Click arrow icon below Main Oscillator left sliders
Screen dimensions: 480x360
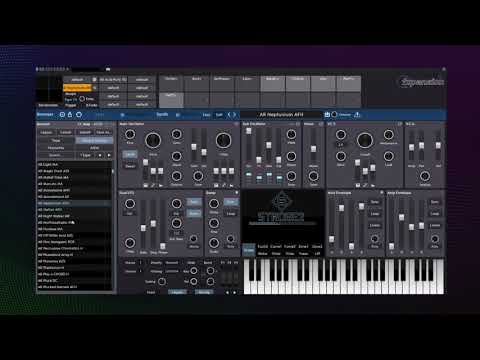click(161, 185)
